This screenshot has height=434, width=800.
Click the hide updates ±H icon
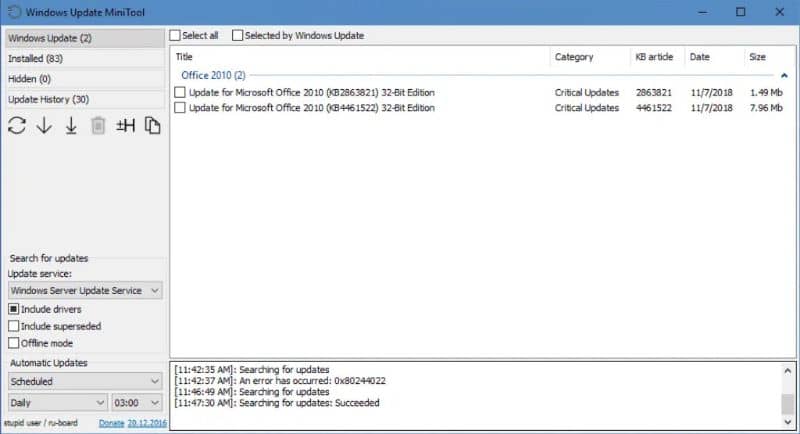(126, 125)
